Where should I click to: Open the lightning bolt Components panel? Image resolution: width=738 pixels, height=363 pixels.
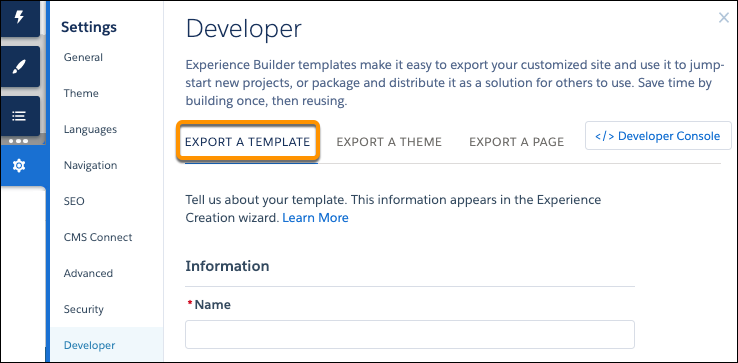coord(19,19)
